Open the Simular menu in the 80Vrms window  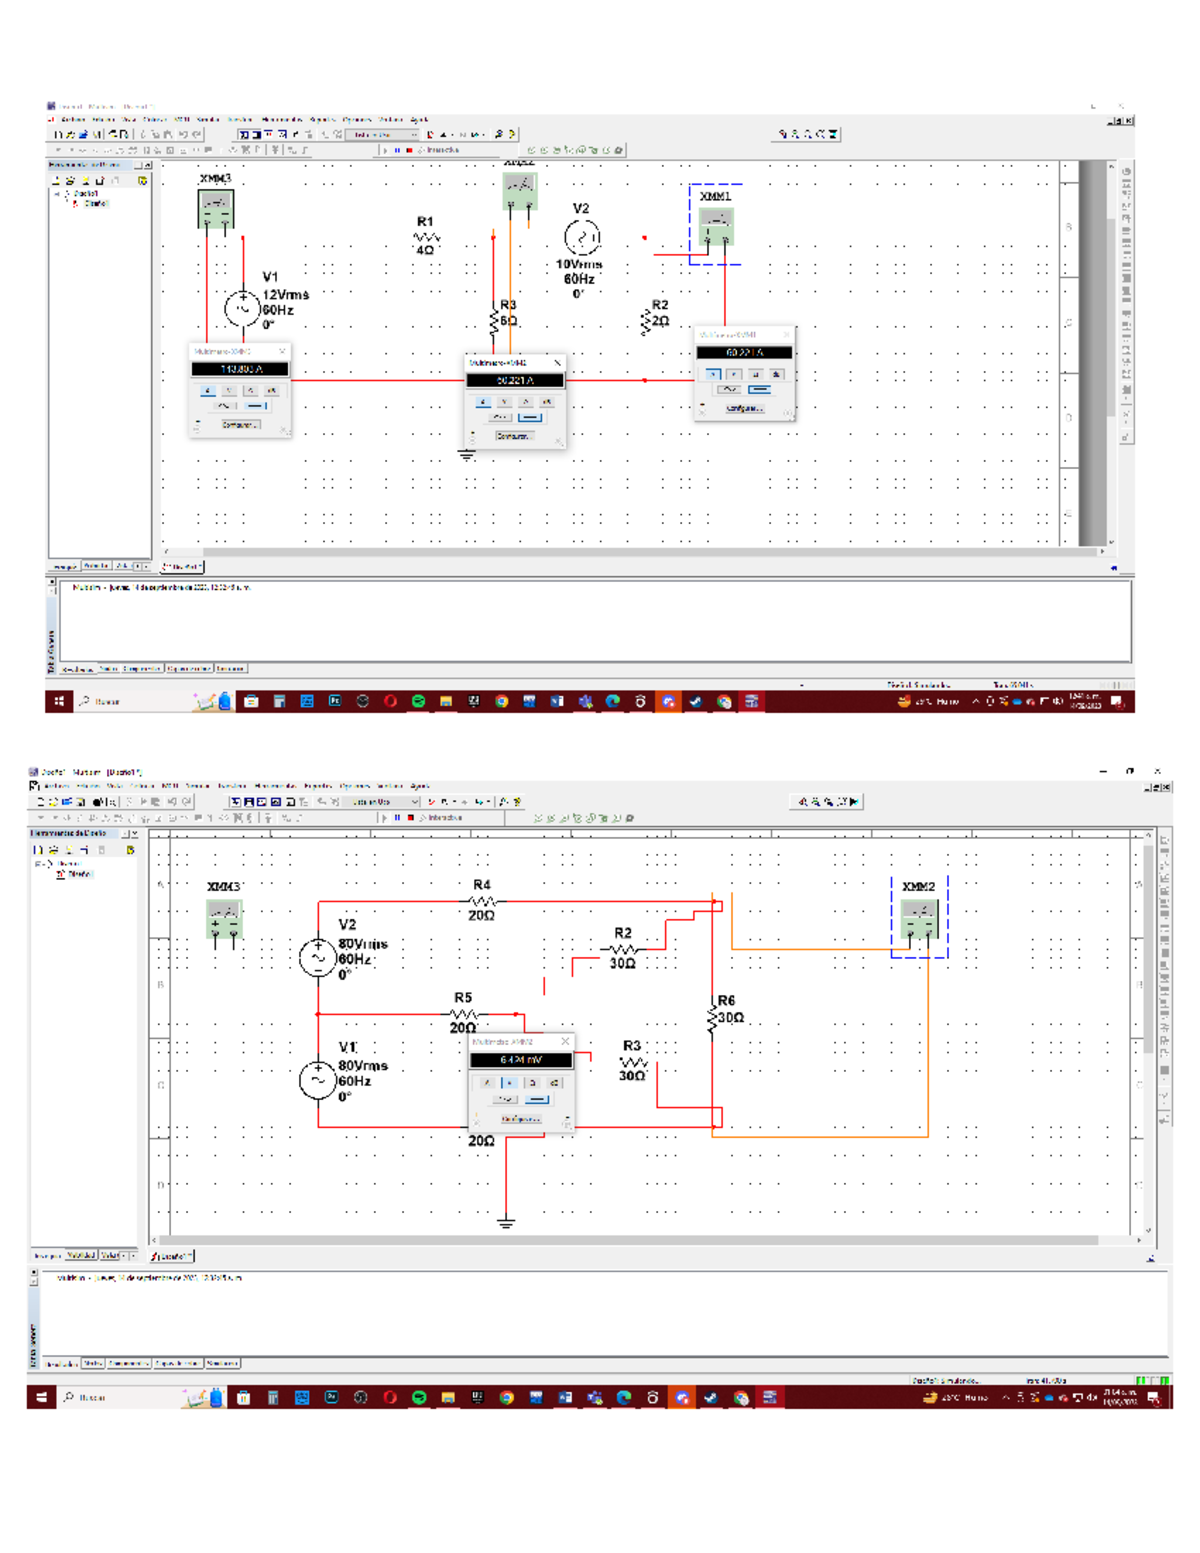click(198, 786)
